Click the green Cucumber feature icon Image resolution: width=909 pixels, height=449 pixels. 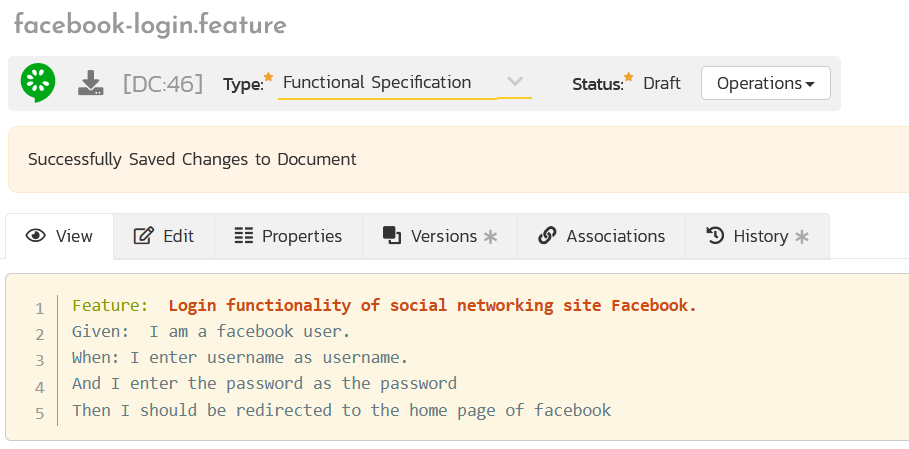38,82
